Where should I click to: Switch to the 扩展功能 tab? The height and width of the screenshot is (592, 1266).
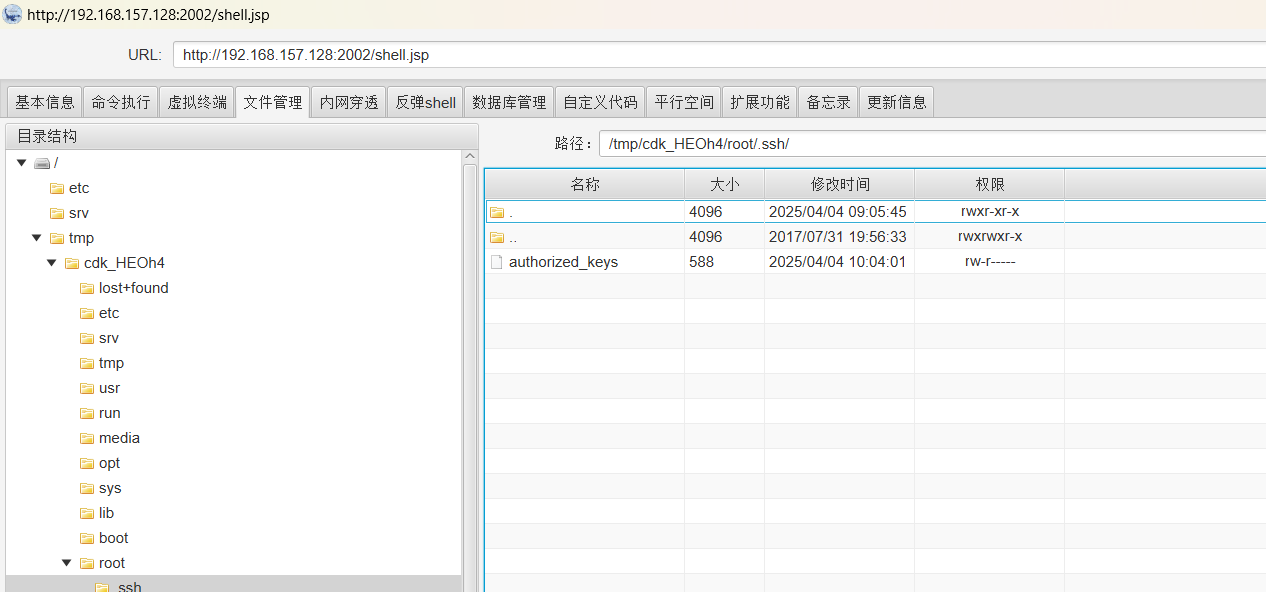click(x=760, y=102)
